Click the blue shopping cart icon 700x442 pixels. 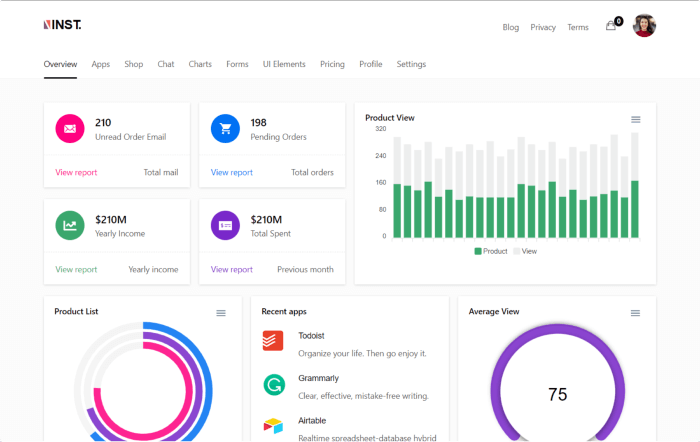click(x=225, y=129)
